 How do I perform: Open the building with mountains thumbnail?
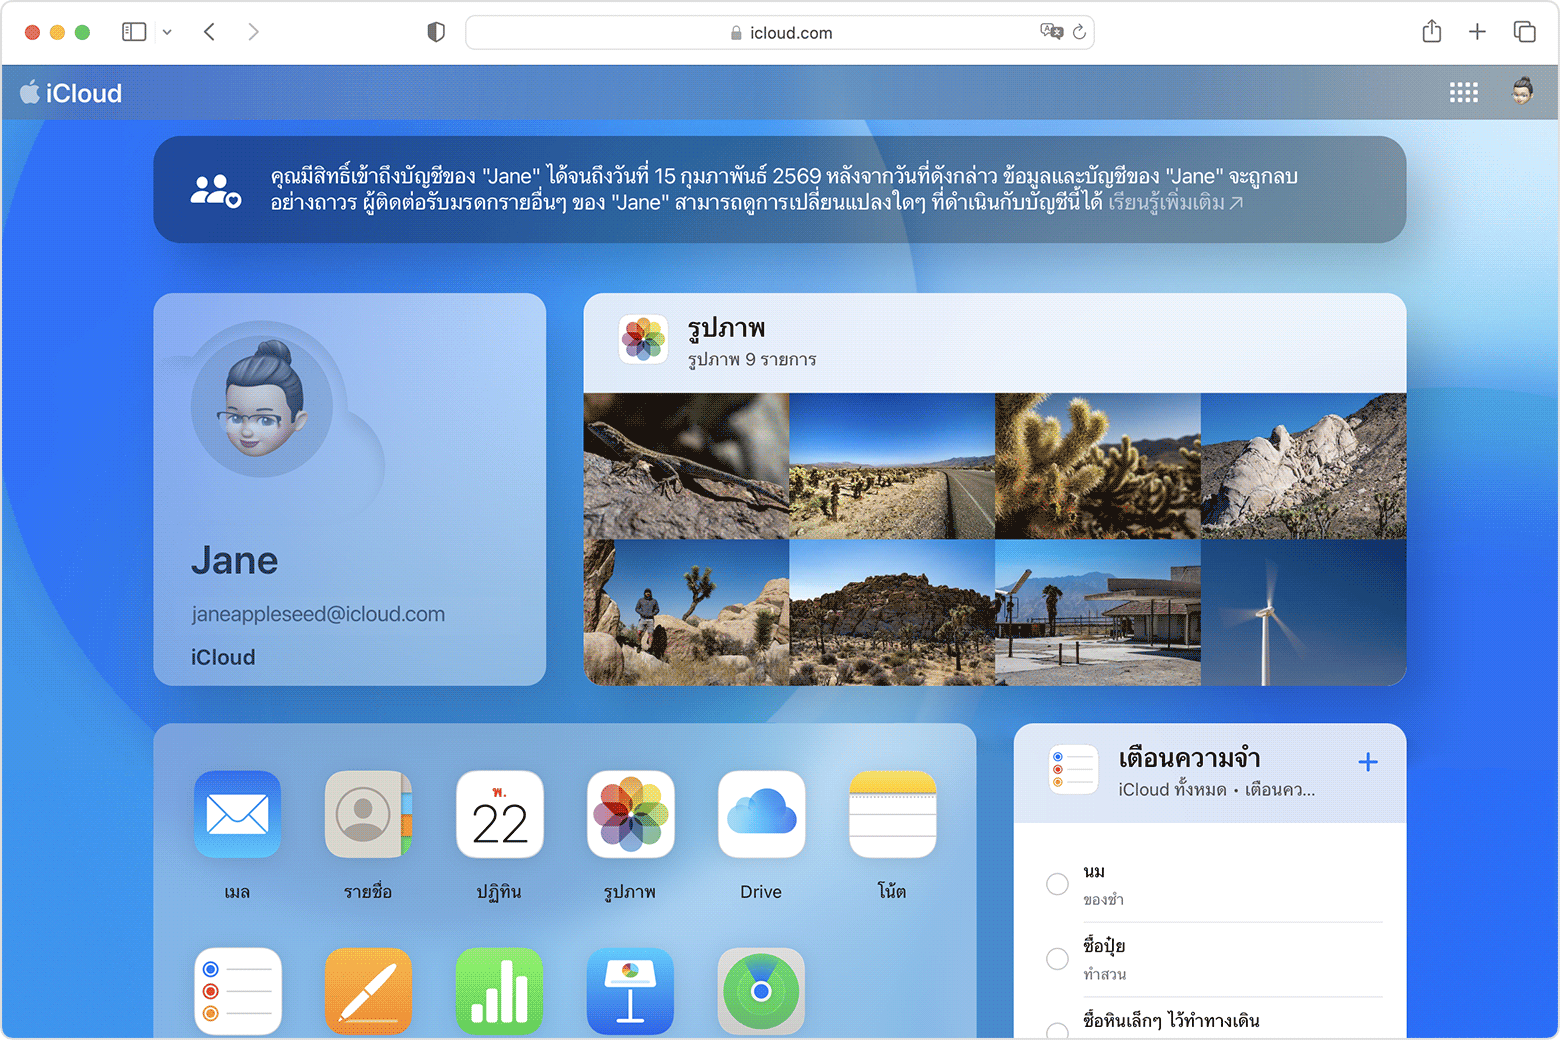click(1098, 613)
